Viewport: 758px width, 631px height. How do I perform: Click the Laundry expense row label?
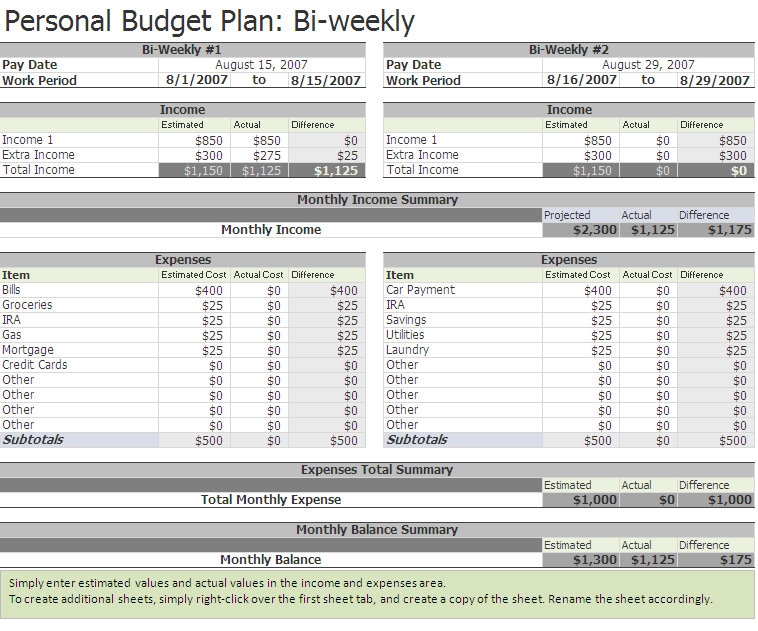tap(407, 350)
